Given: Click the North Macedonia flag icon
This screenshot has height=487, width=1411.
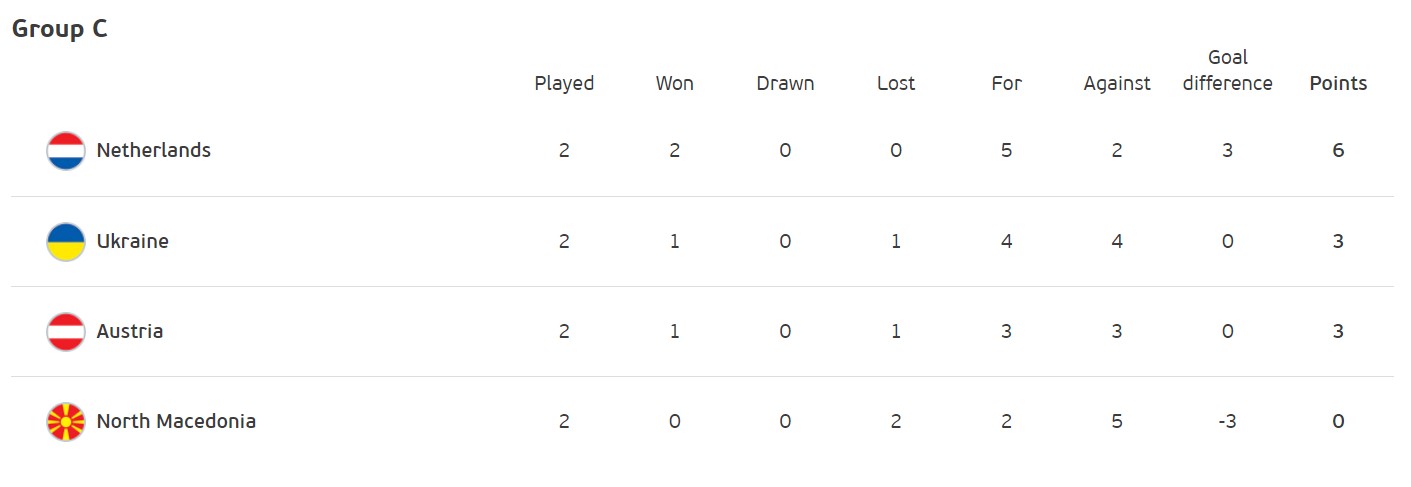Looking at the screenshot, I should [66, 422].
